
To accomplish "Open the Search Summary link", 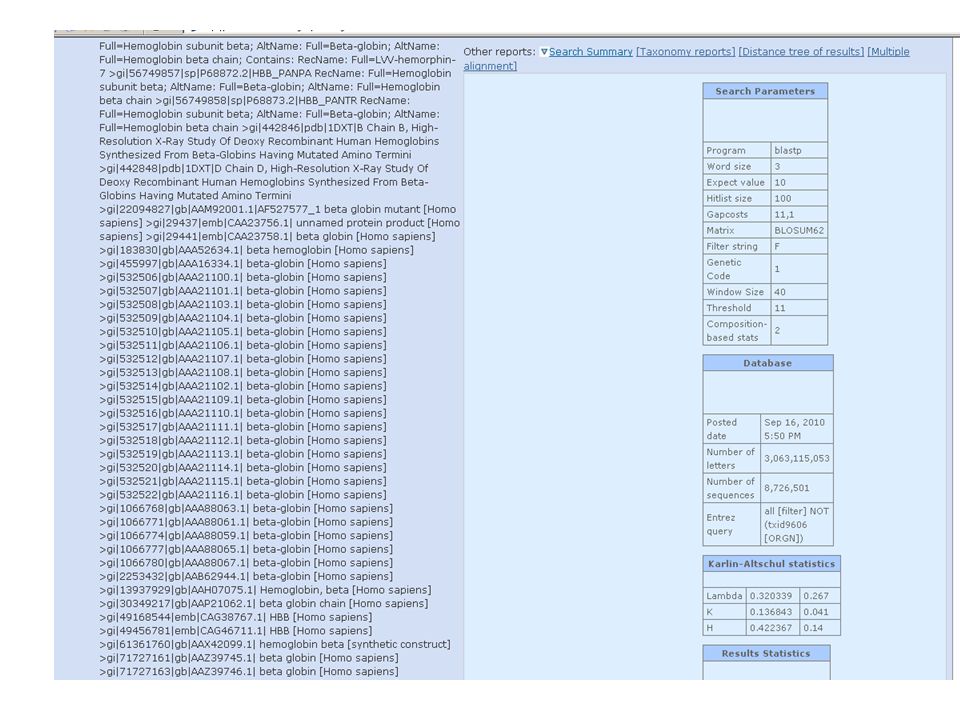I will pos(590,52).
